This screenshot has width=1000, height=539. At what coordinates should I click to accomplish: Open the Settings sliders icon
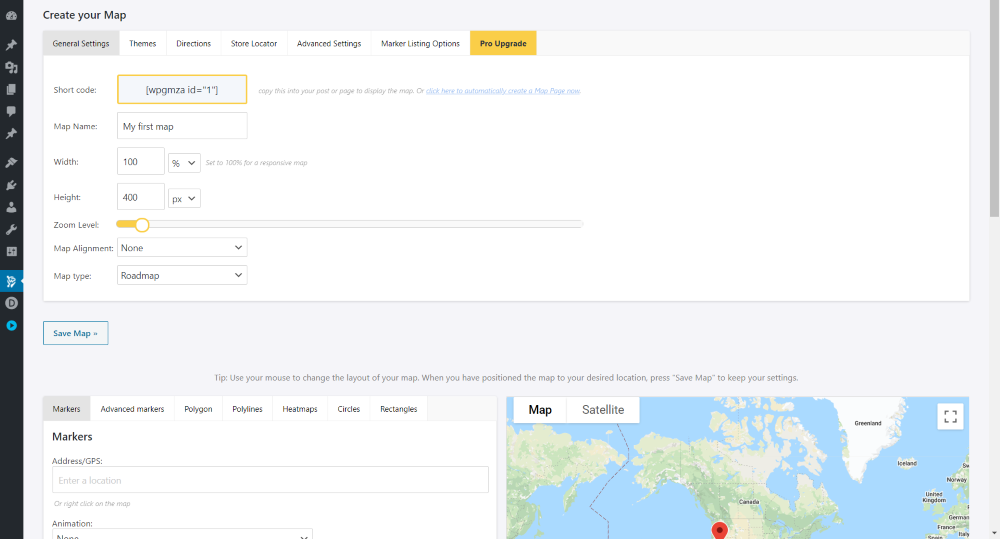click(x=11, y=252)
